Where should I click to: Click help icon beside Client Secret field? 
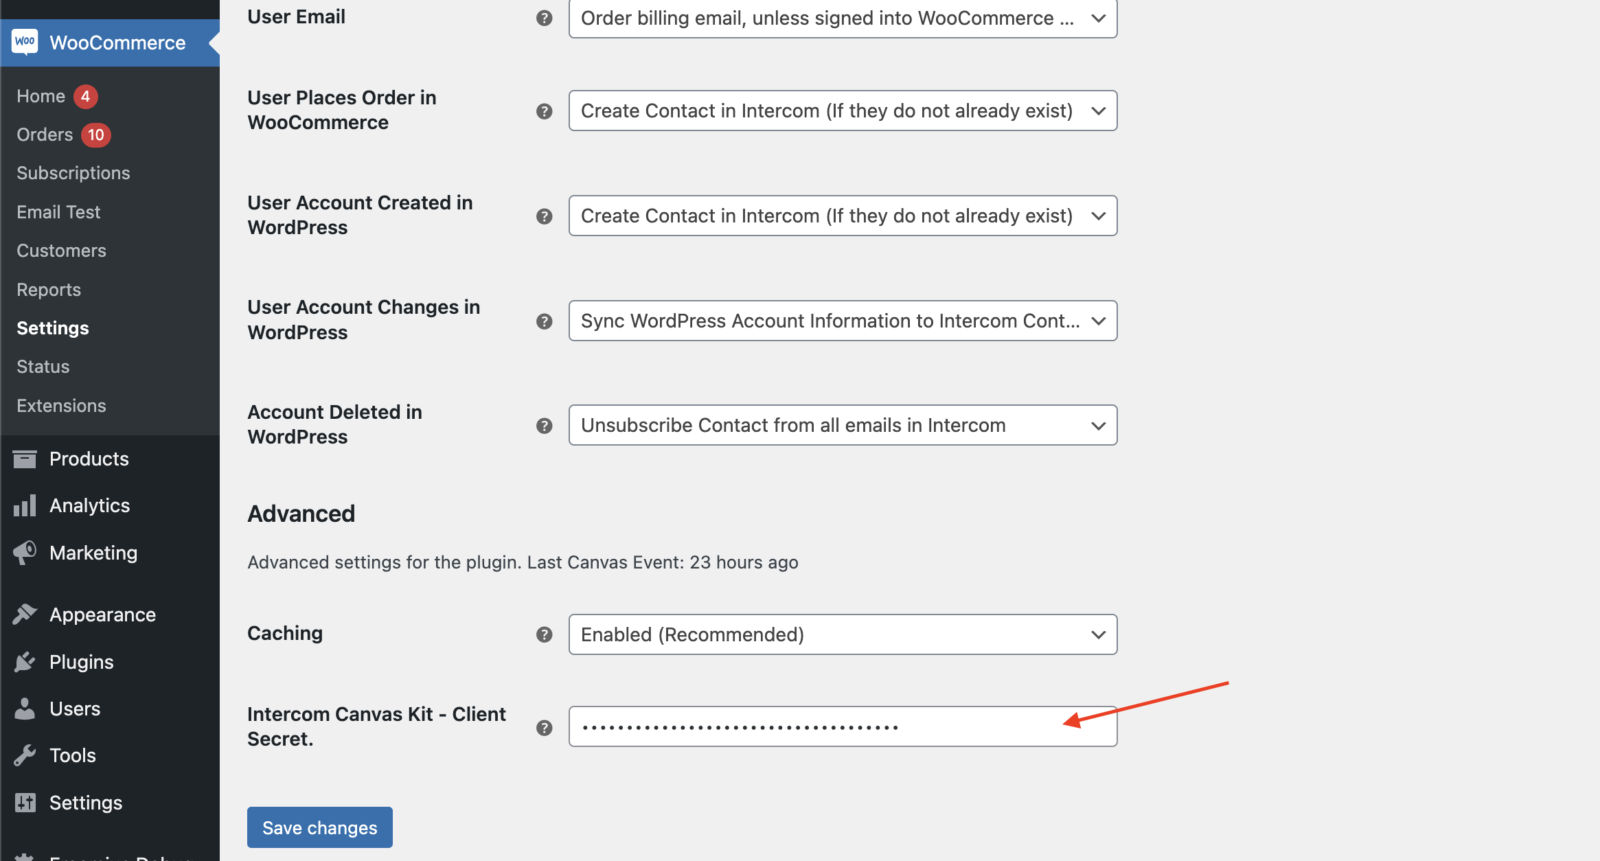pyautogui.click(x=544, y=728)
